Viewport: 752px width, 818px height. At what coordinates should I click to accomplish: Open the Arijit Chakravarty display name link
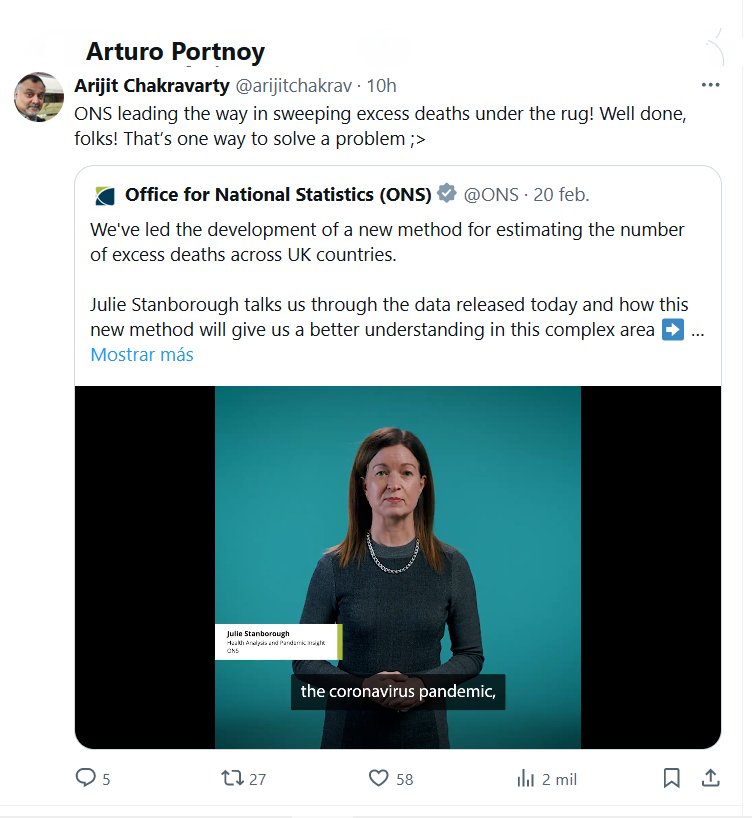coord(152,85)
